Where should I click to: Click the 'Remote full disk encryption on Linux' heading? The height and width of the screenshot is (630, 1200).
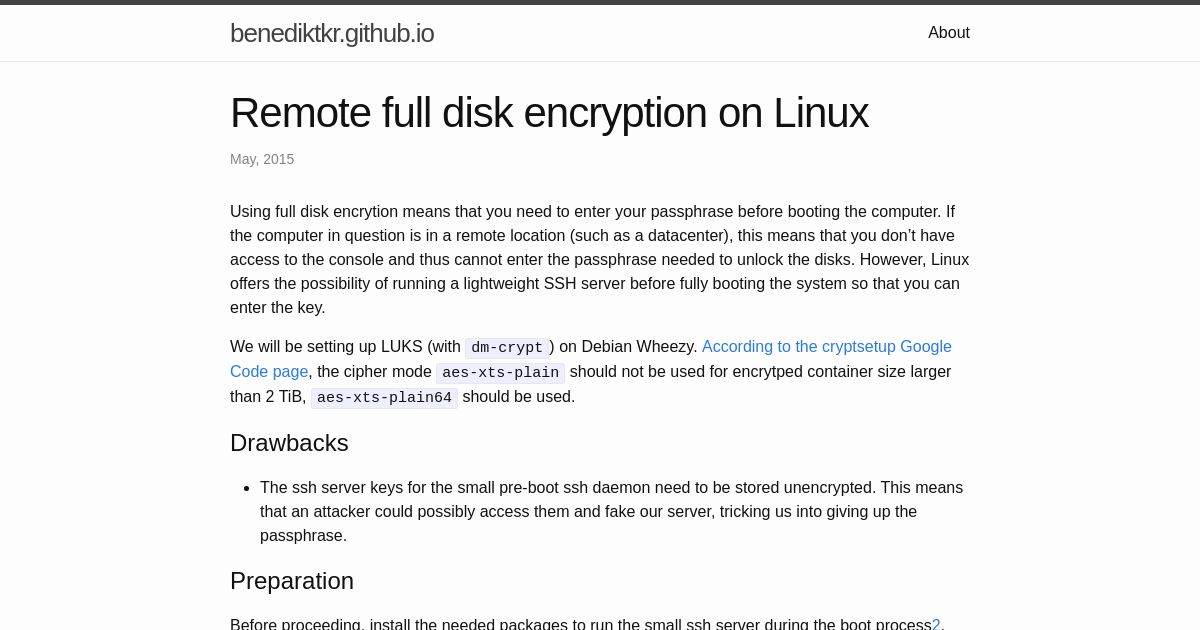[x=549, y=113]
